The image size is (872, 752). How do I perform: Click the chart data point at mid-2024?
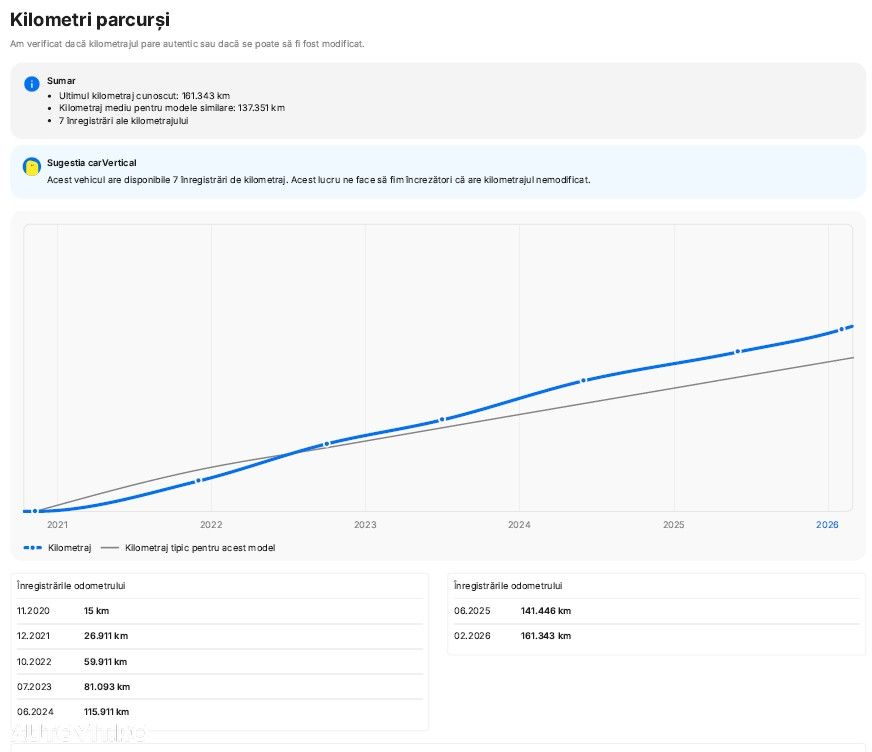pyautogui.click(x=583, y=380)
